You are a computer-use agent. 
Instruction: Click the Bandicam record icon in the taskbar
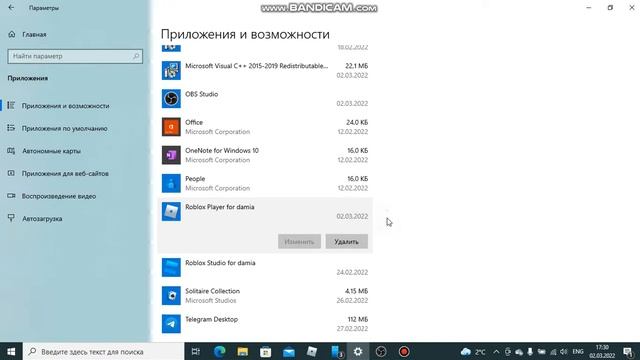(x=404, y=351)
